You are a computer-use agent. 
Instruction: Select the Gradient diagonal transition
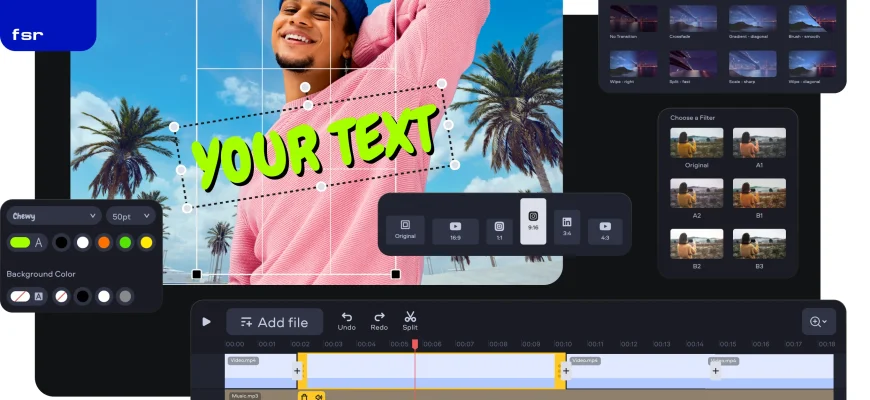tap(752, 18)
